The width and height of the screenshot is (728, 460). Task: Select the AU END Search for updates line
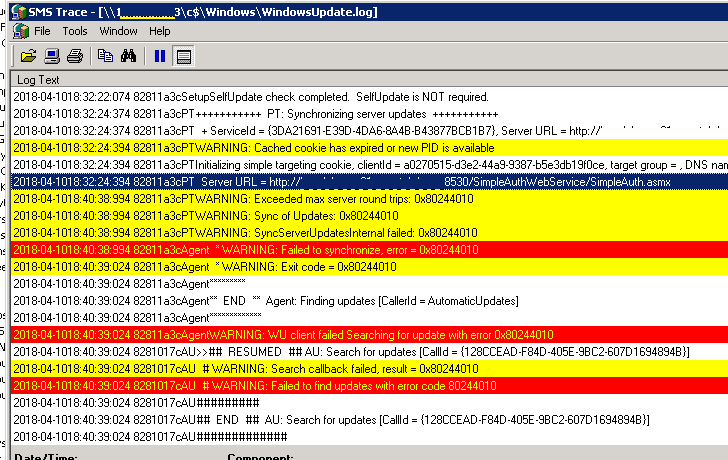coord(370,420)
